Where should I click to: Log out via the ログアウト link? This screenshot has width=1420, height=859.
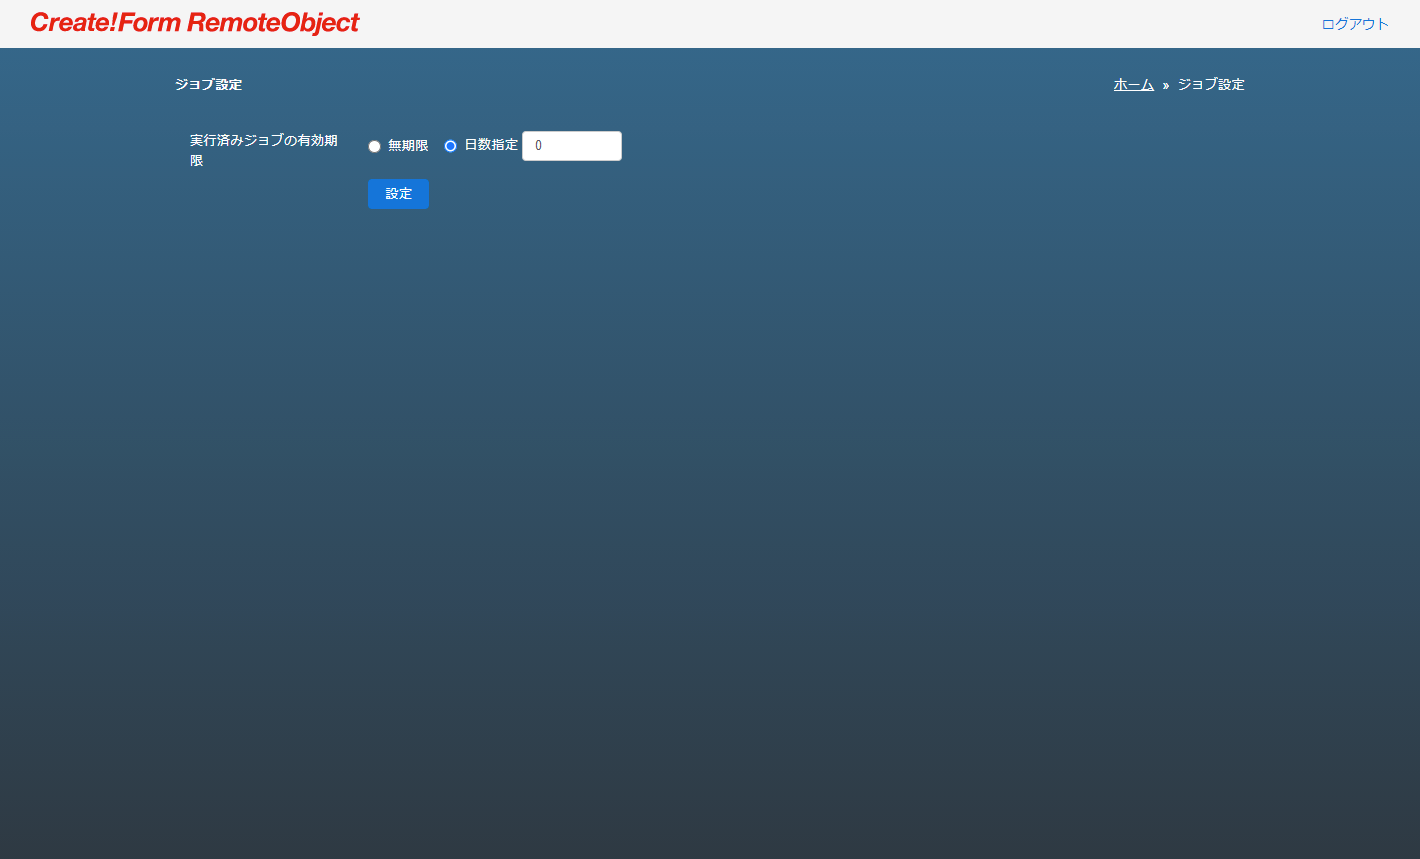(1355, 24)
